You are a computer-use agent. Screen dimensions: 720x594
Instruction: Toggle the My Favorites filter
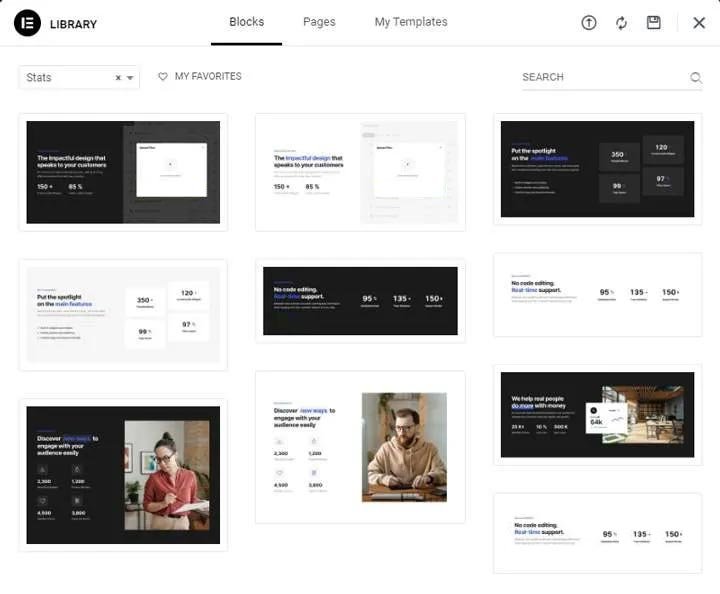[x=207, y=77]
